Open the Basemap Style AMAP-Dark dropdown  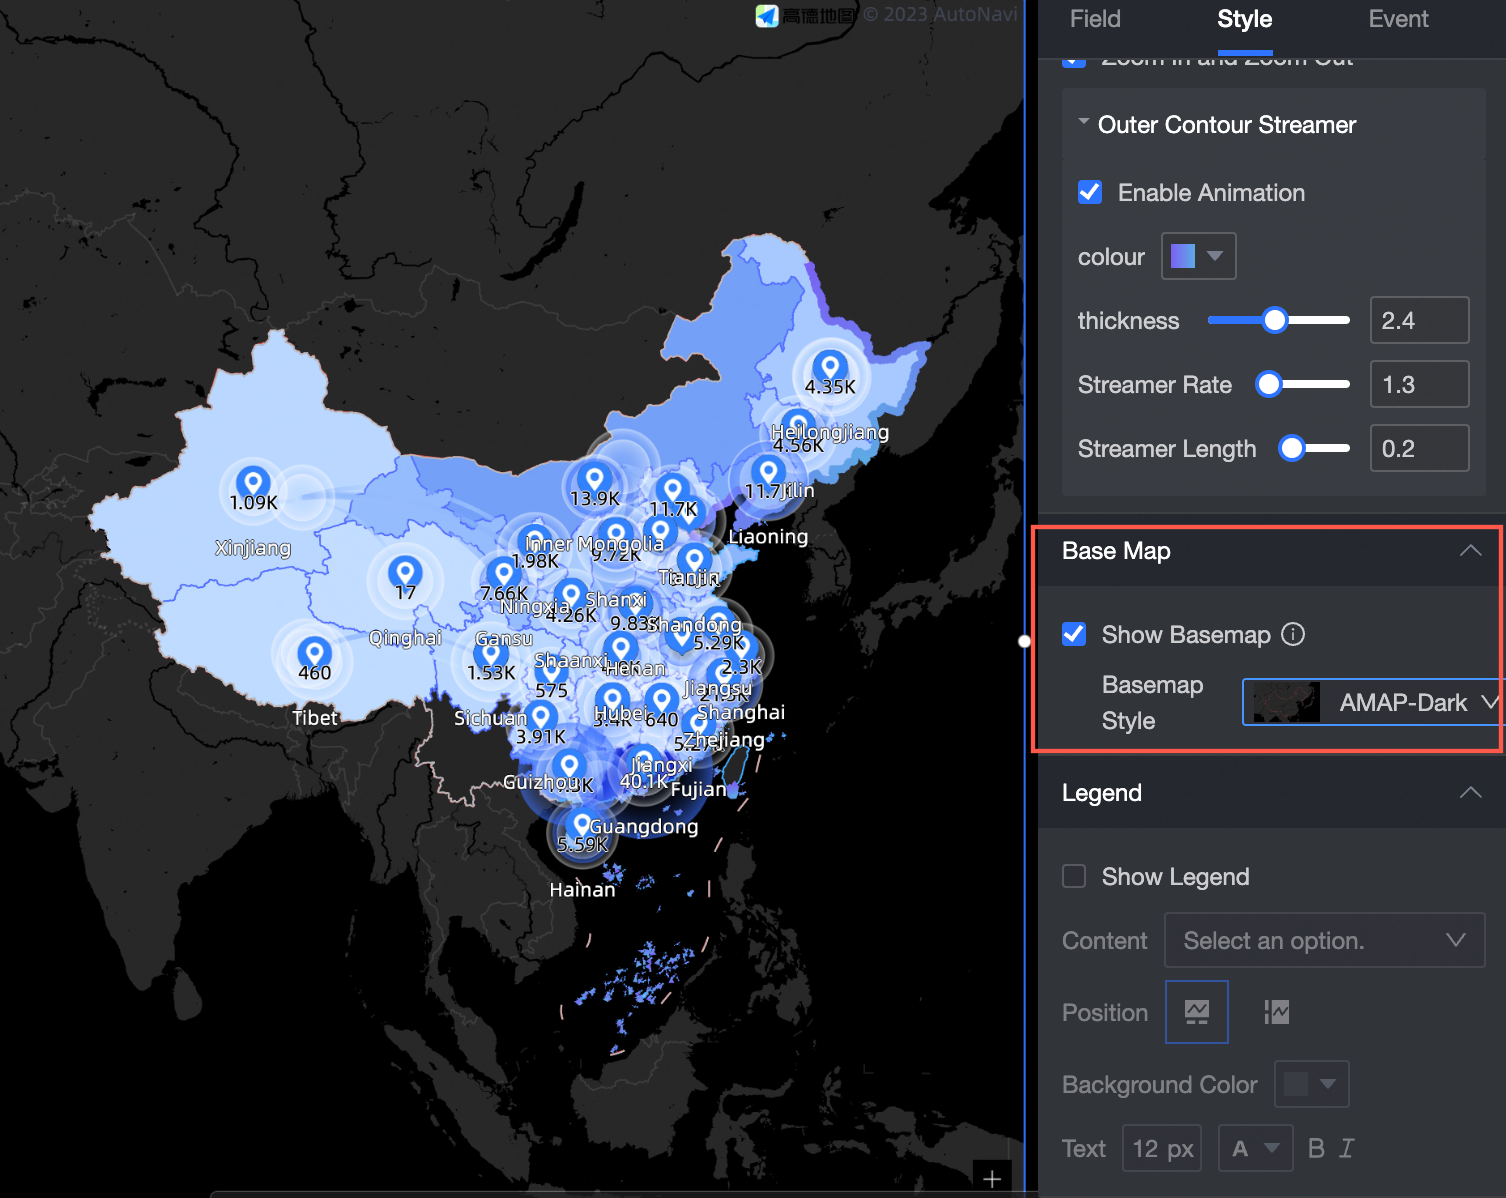coord(1371,701)
